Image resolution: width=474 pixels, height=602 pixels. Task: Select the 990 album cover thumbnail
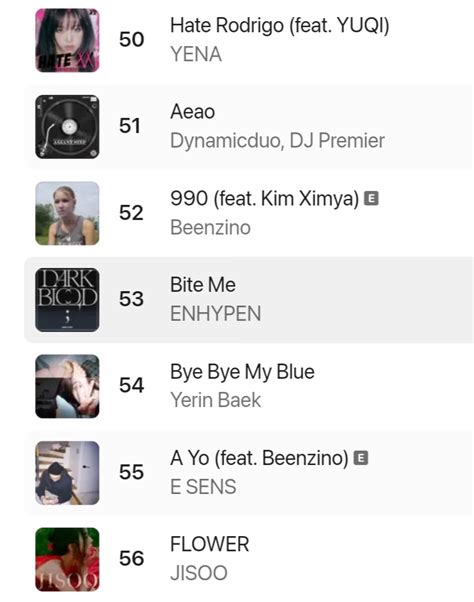point(67,213)
